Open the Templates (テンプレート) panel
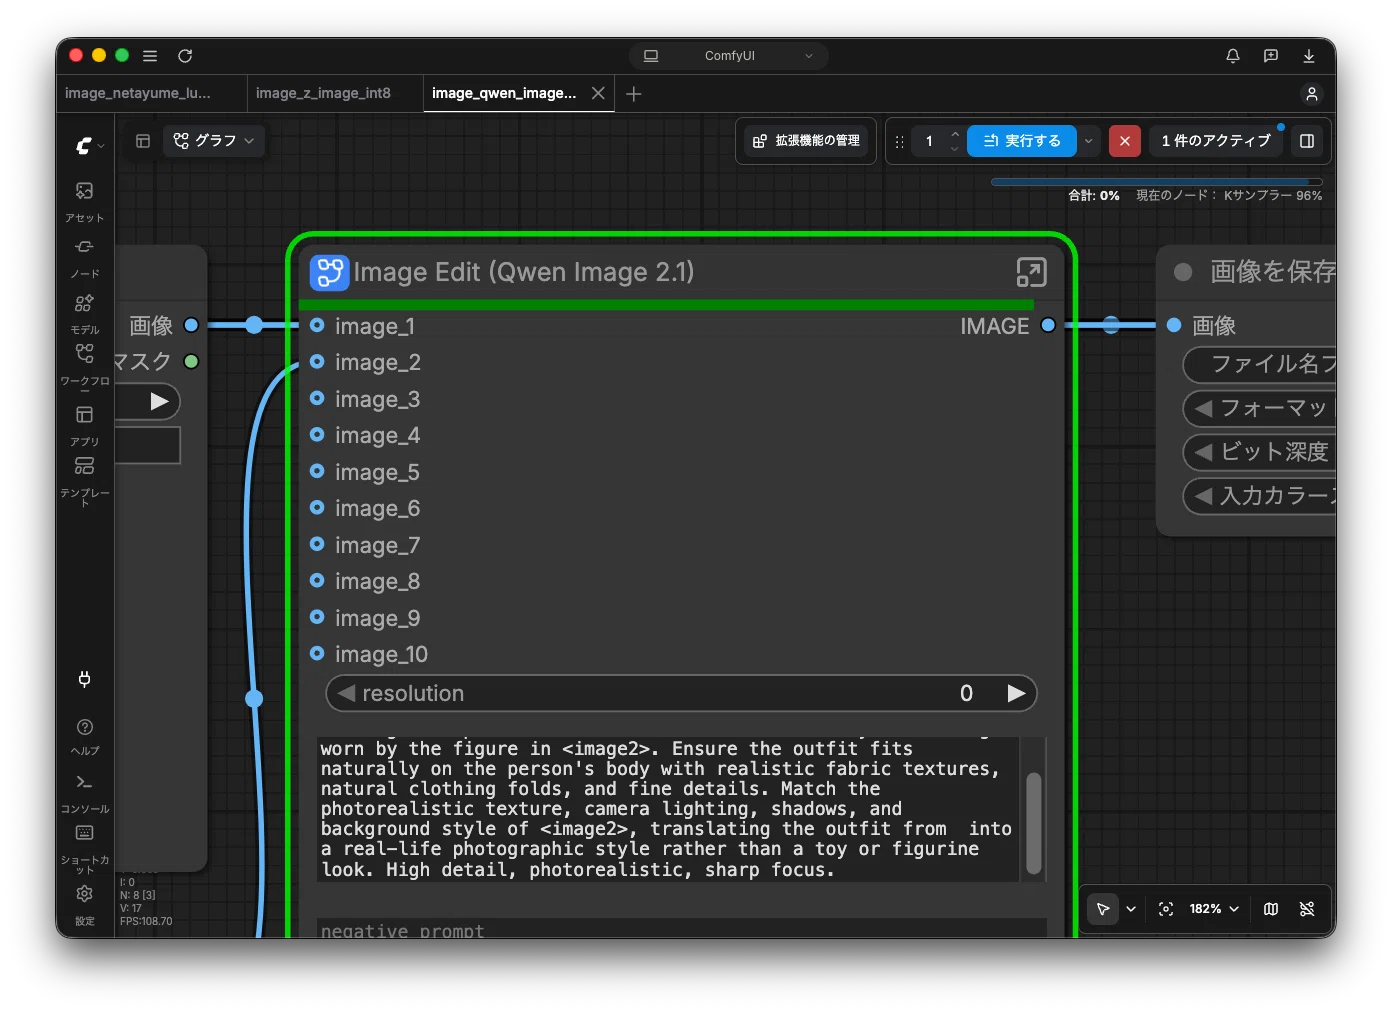 (x=85, y=481)
